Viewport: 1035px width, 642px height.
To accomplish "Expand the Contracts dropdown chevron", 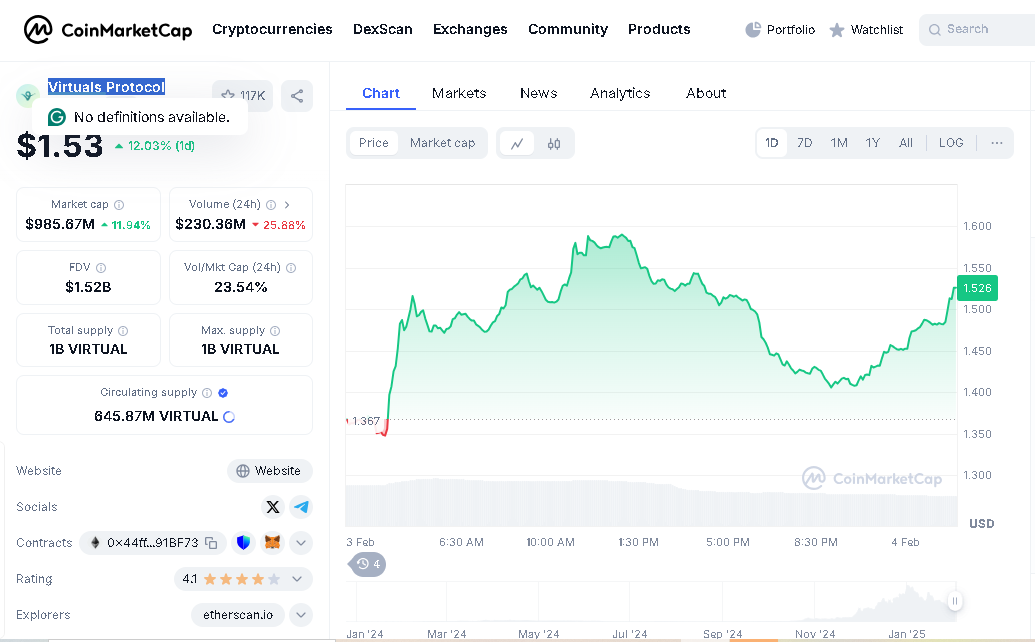I will (x=301, y=542).
